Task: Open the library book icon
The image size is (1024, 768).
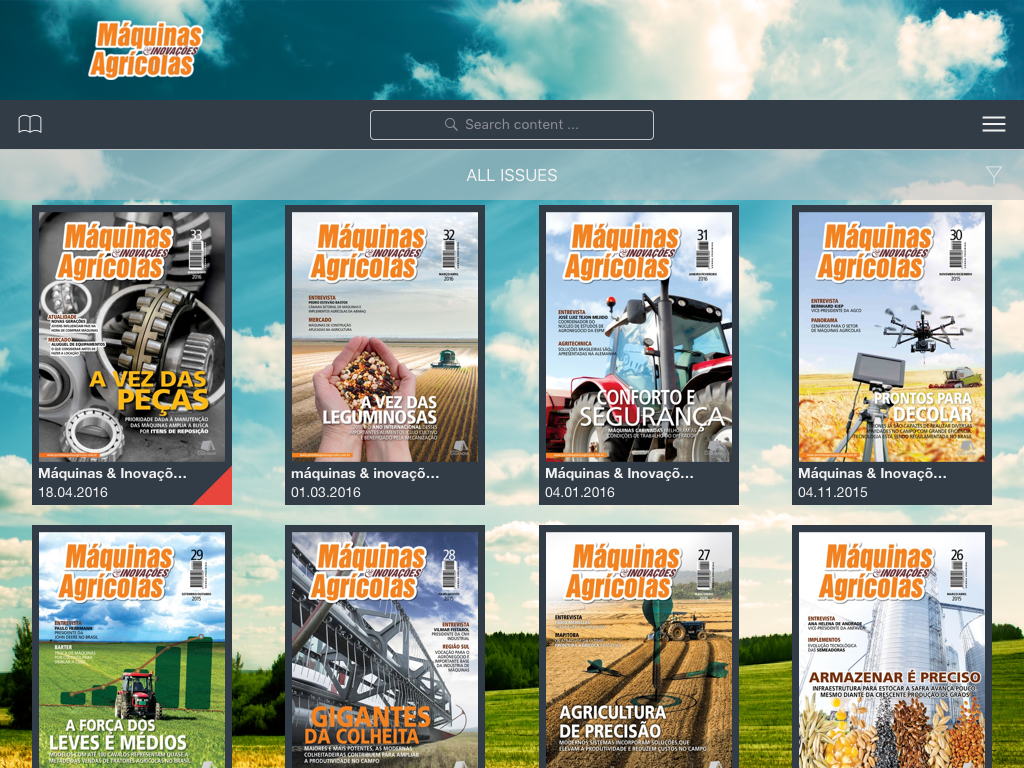Action: click(30, 124)
